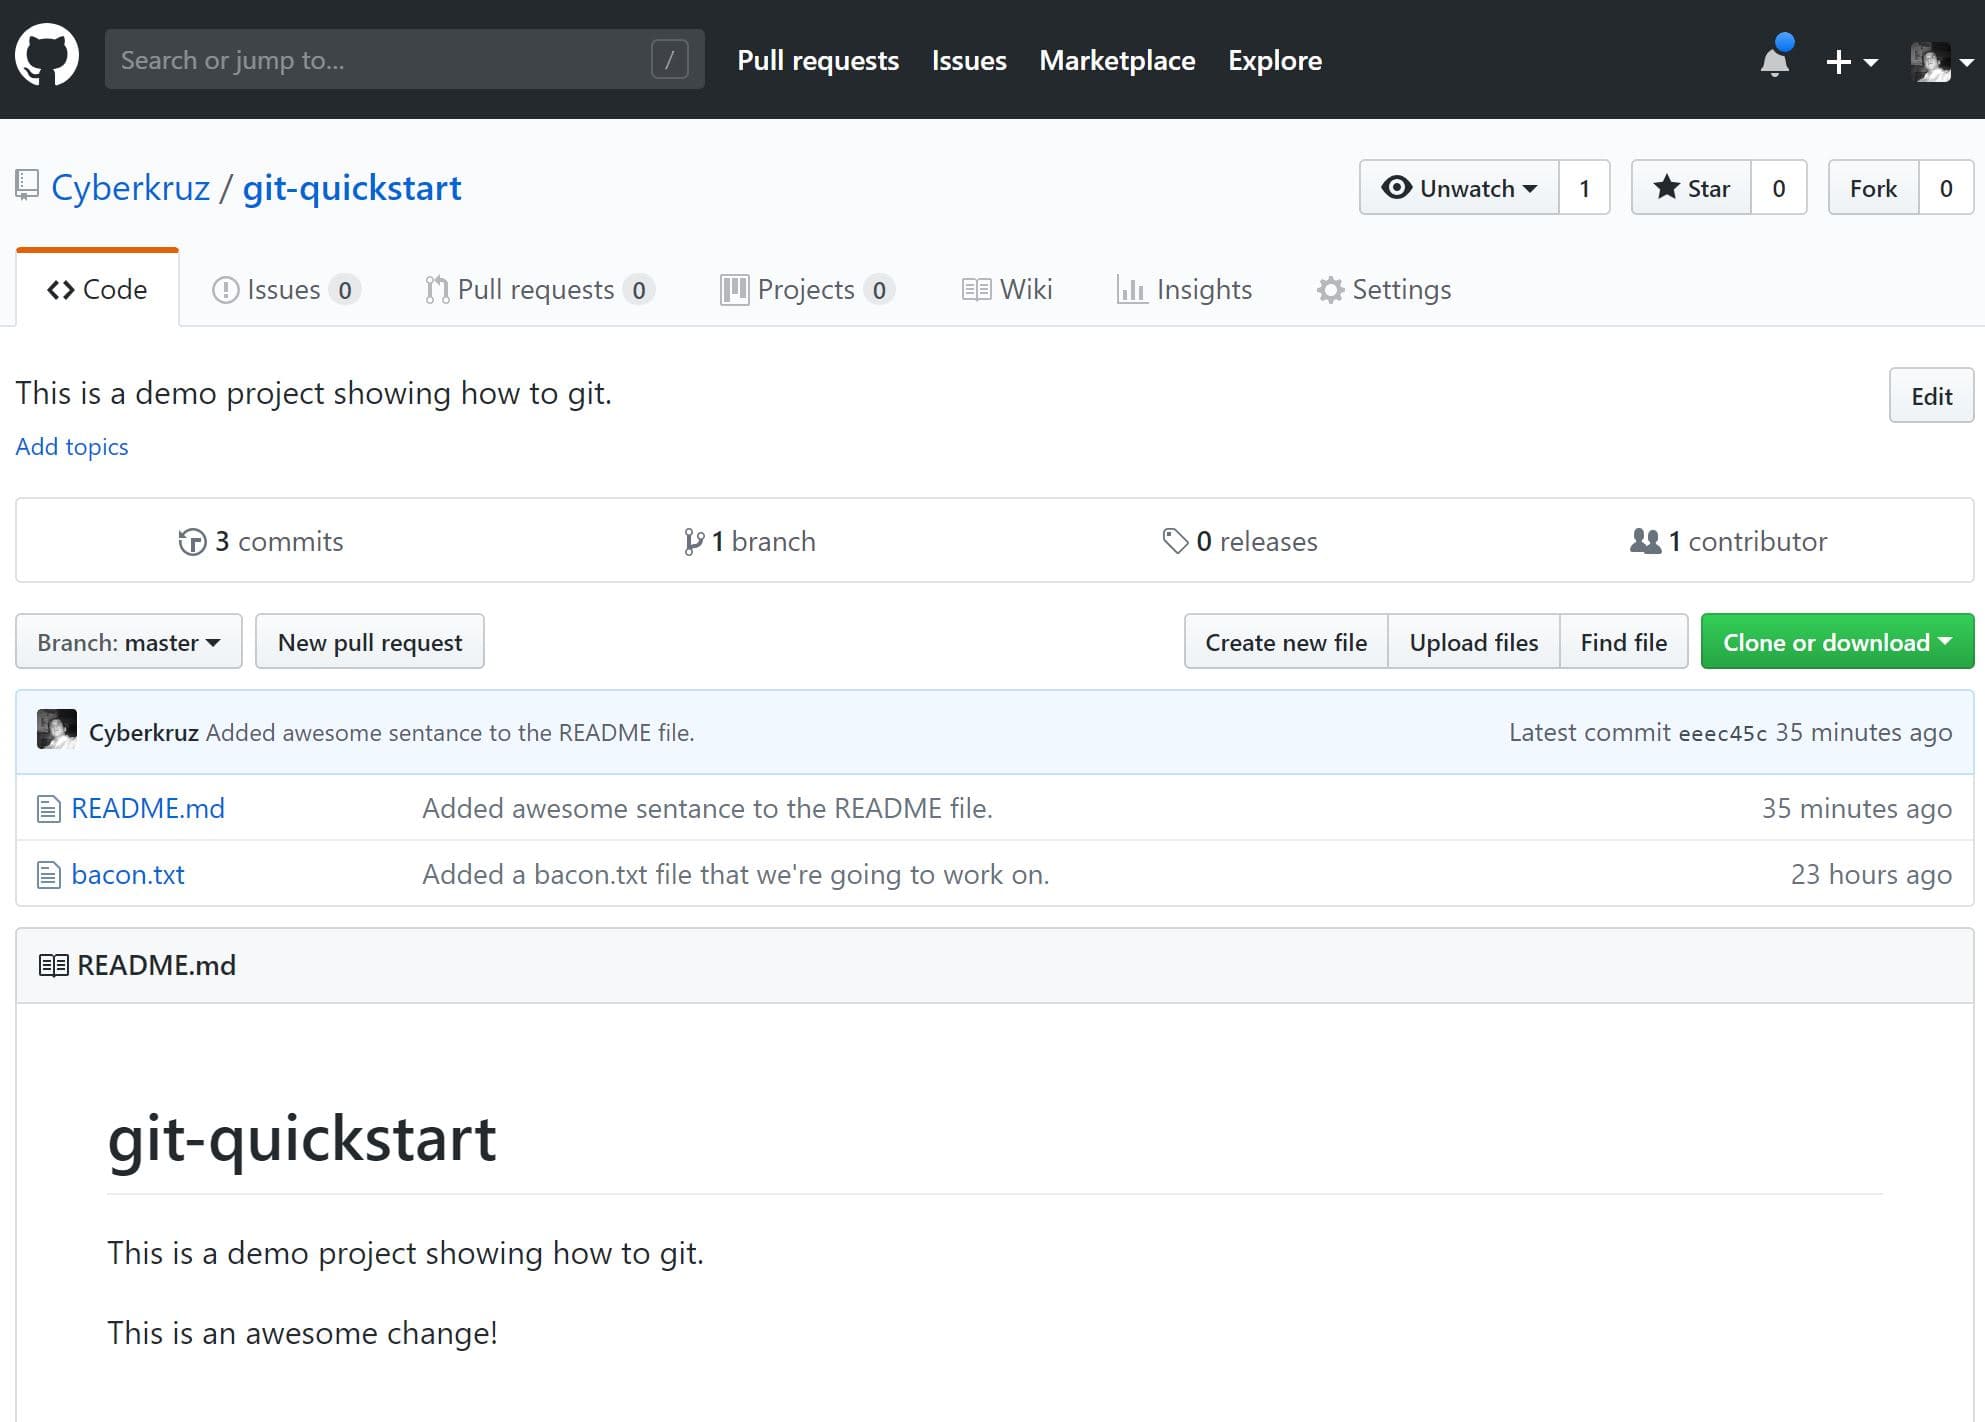Viewport: 1985px width, 1422px height.
Task: Click the contributors people icon
Action: click(x=1645, y=541)
